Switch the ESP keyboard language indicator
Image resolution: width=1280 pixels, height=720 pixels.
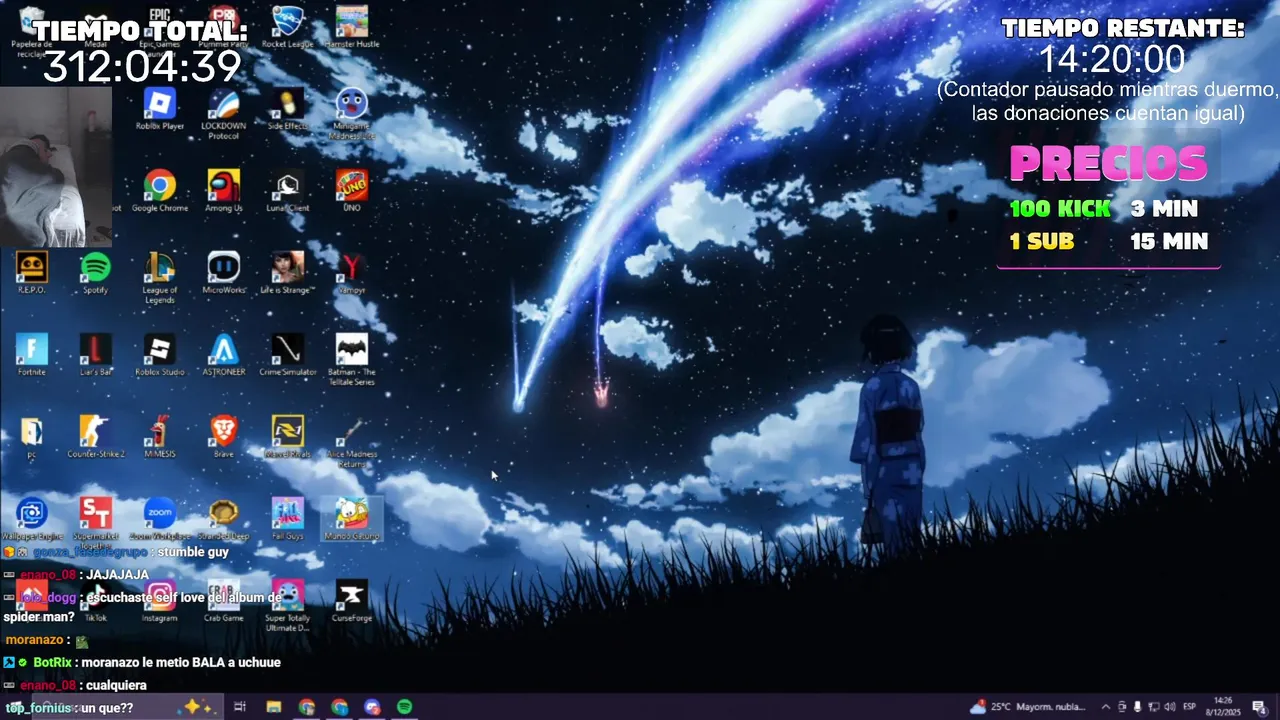click(1190, 707)
